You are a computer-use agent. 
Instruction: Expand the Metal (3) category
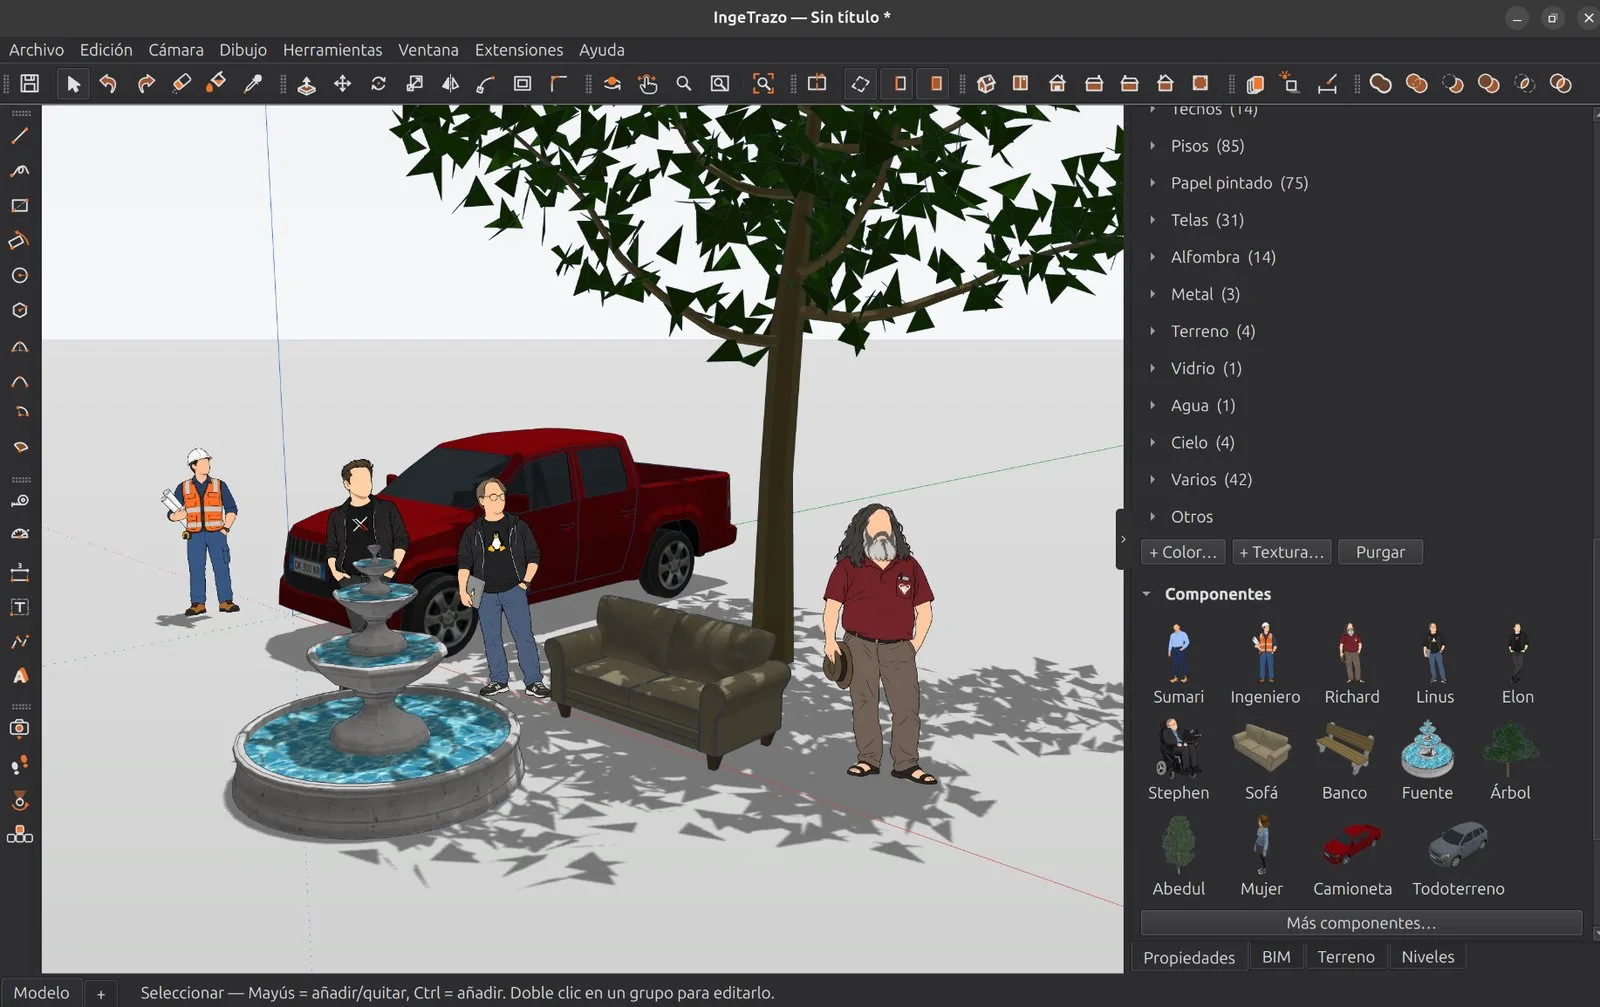(x=1152, y=294)
